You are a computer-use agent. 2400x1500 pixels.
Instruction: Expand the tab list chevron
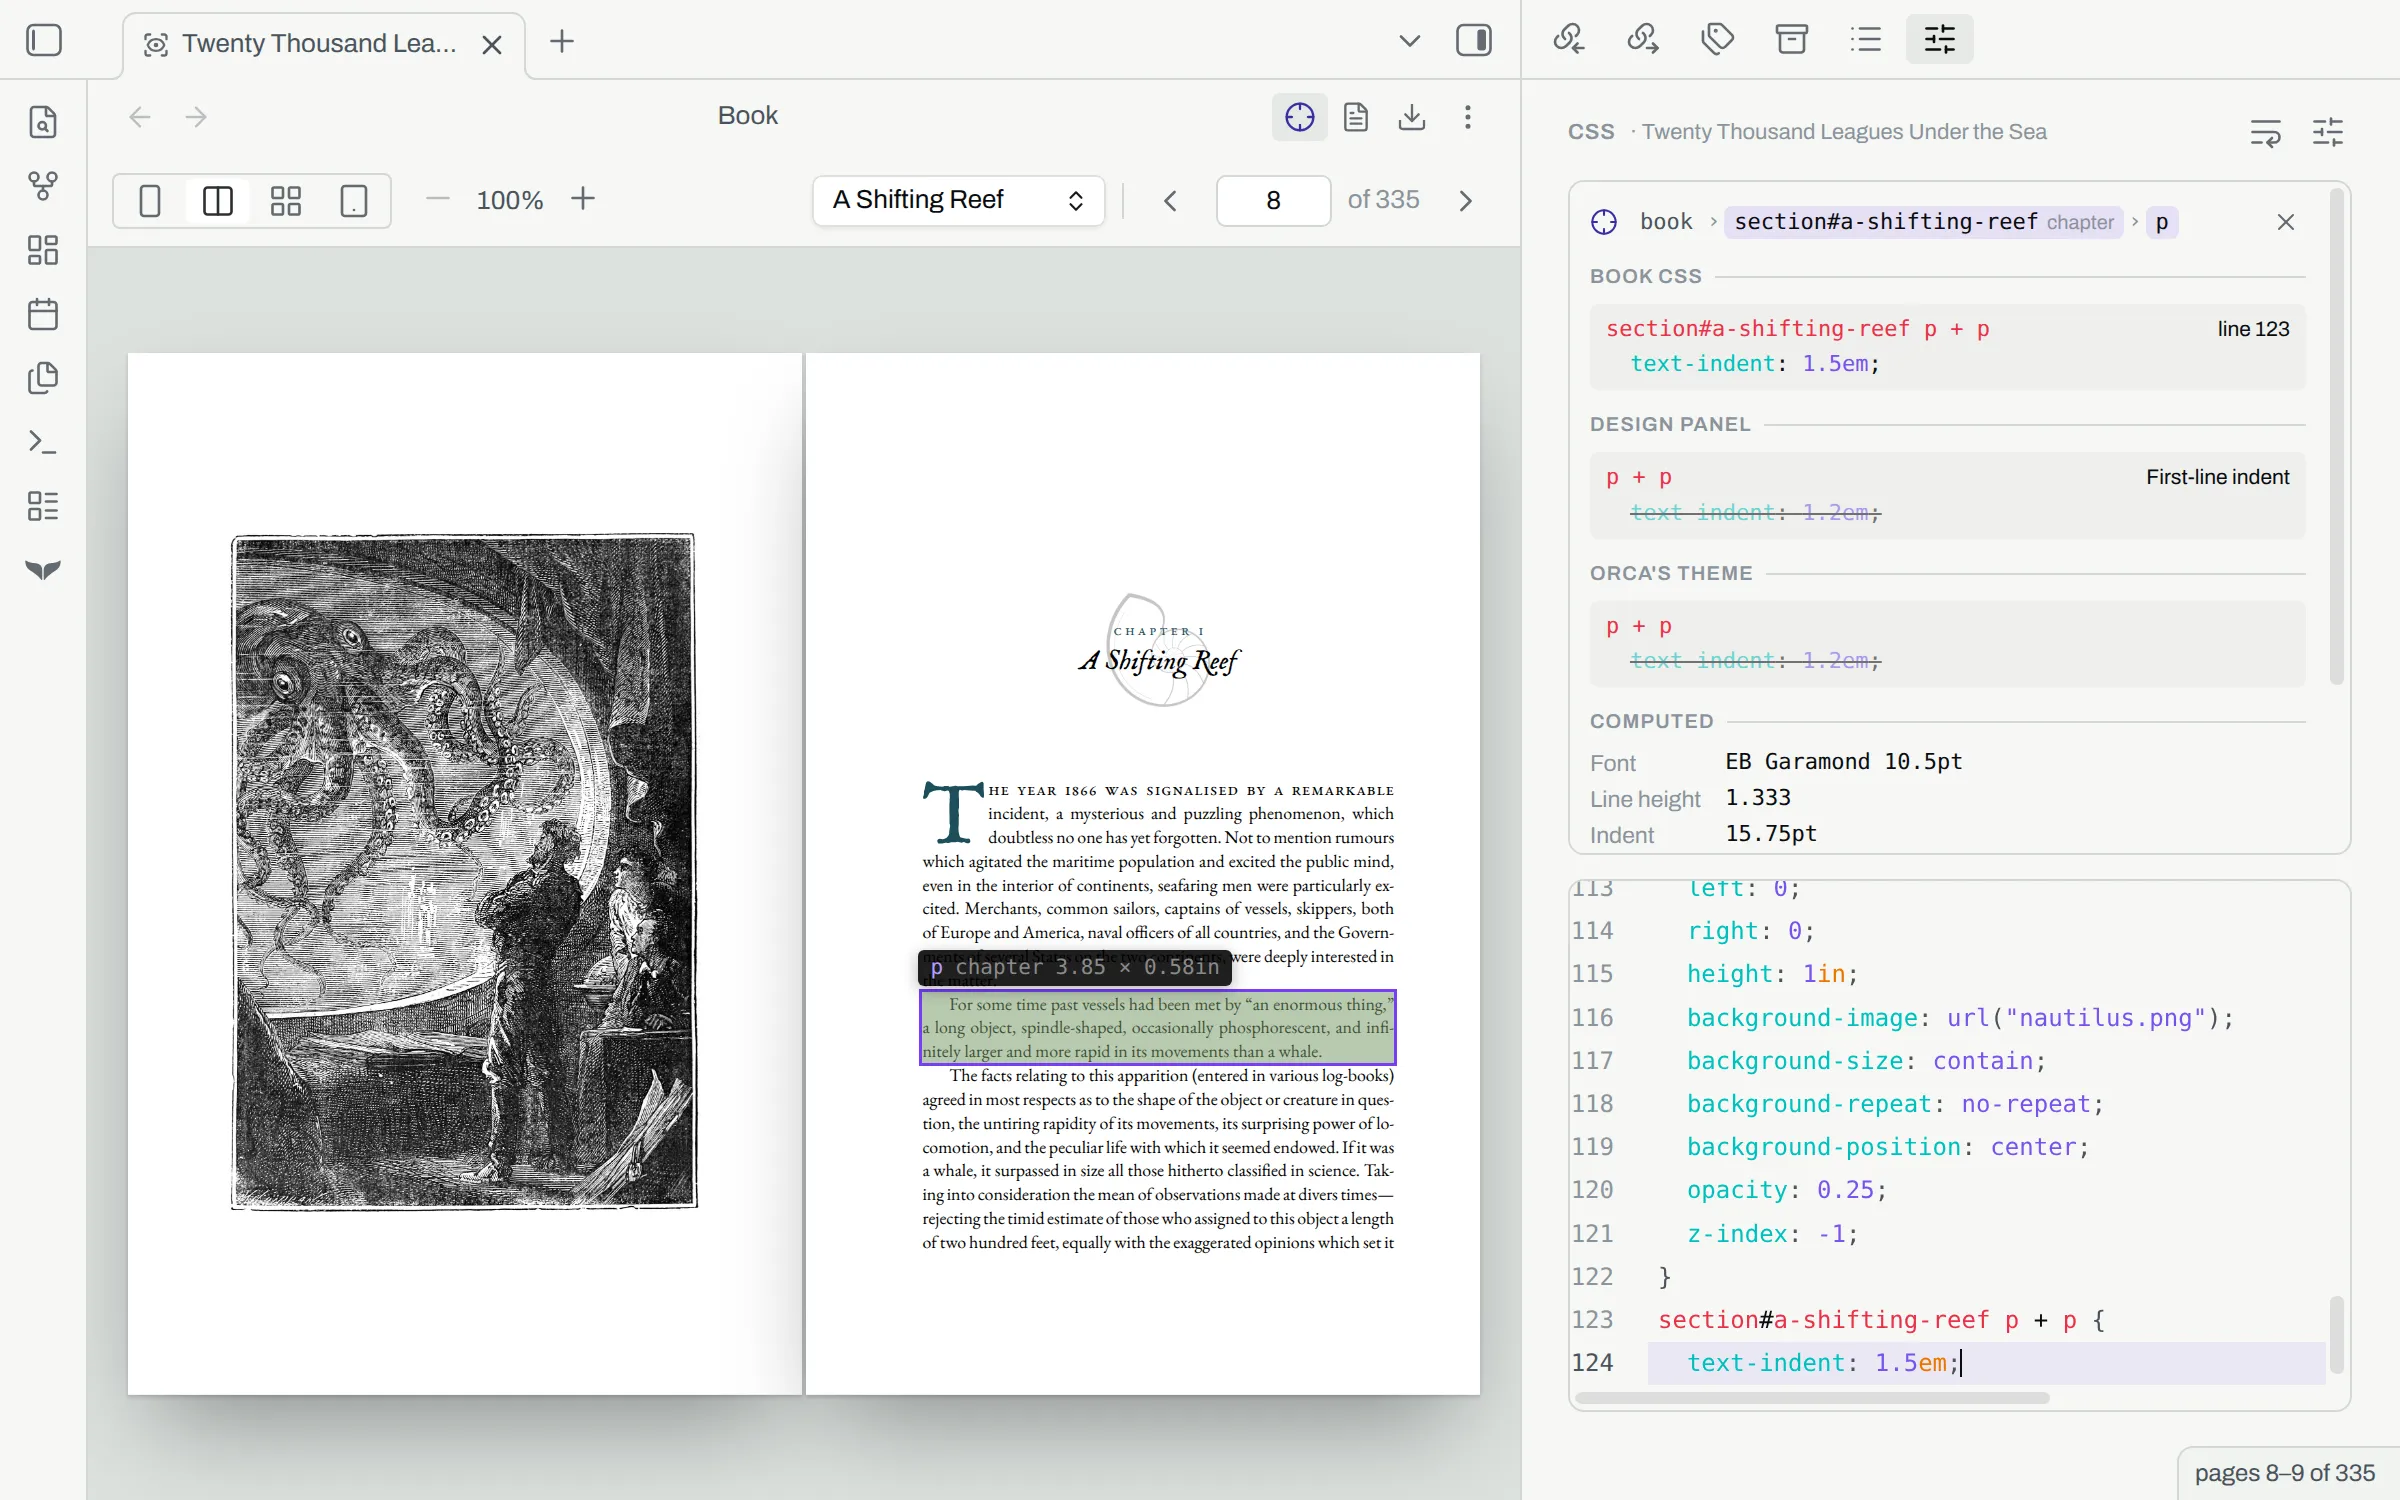pyautogui.click(x=1409, y=41)
